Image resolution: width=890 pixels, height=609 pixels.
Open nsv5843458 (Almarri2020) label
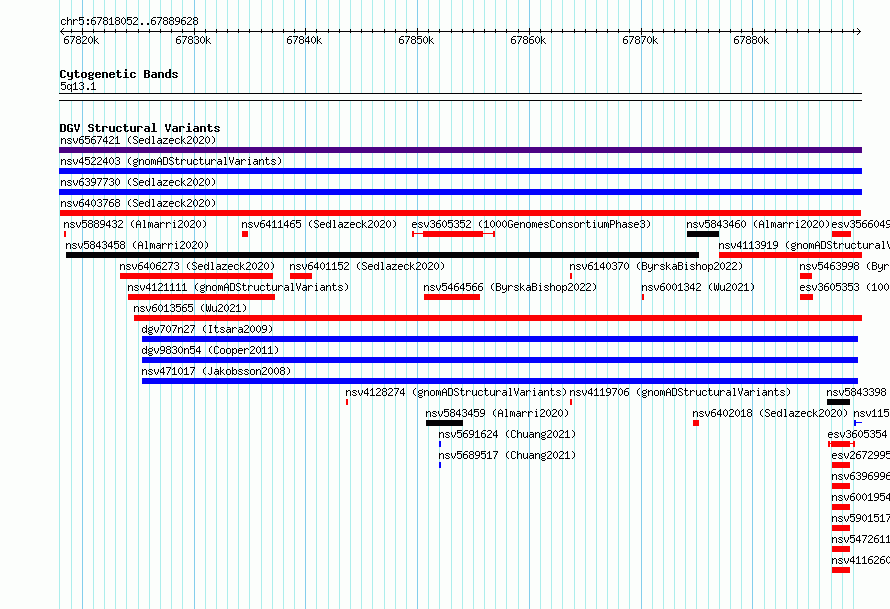[137, 245]
